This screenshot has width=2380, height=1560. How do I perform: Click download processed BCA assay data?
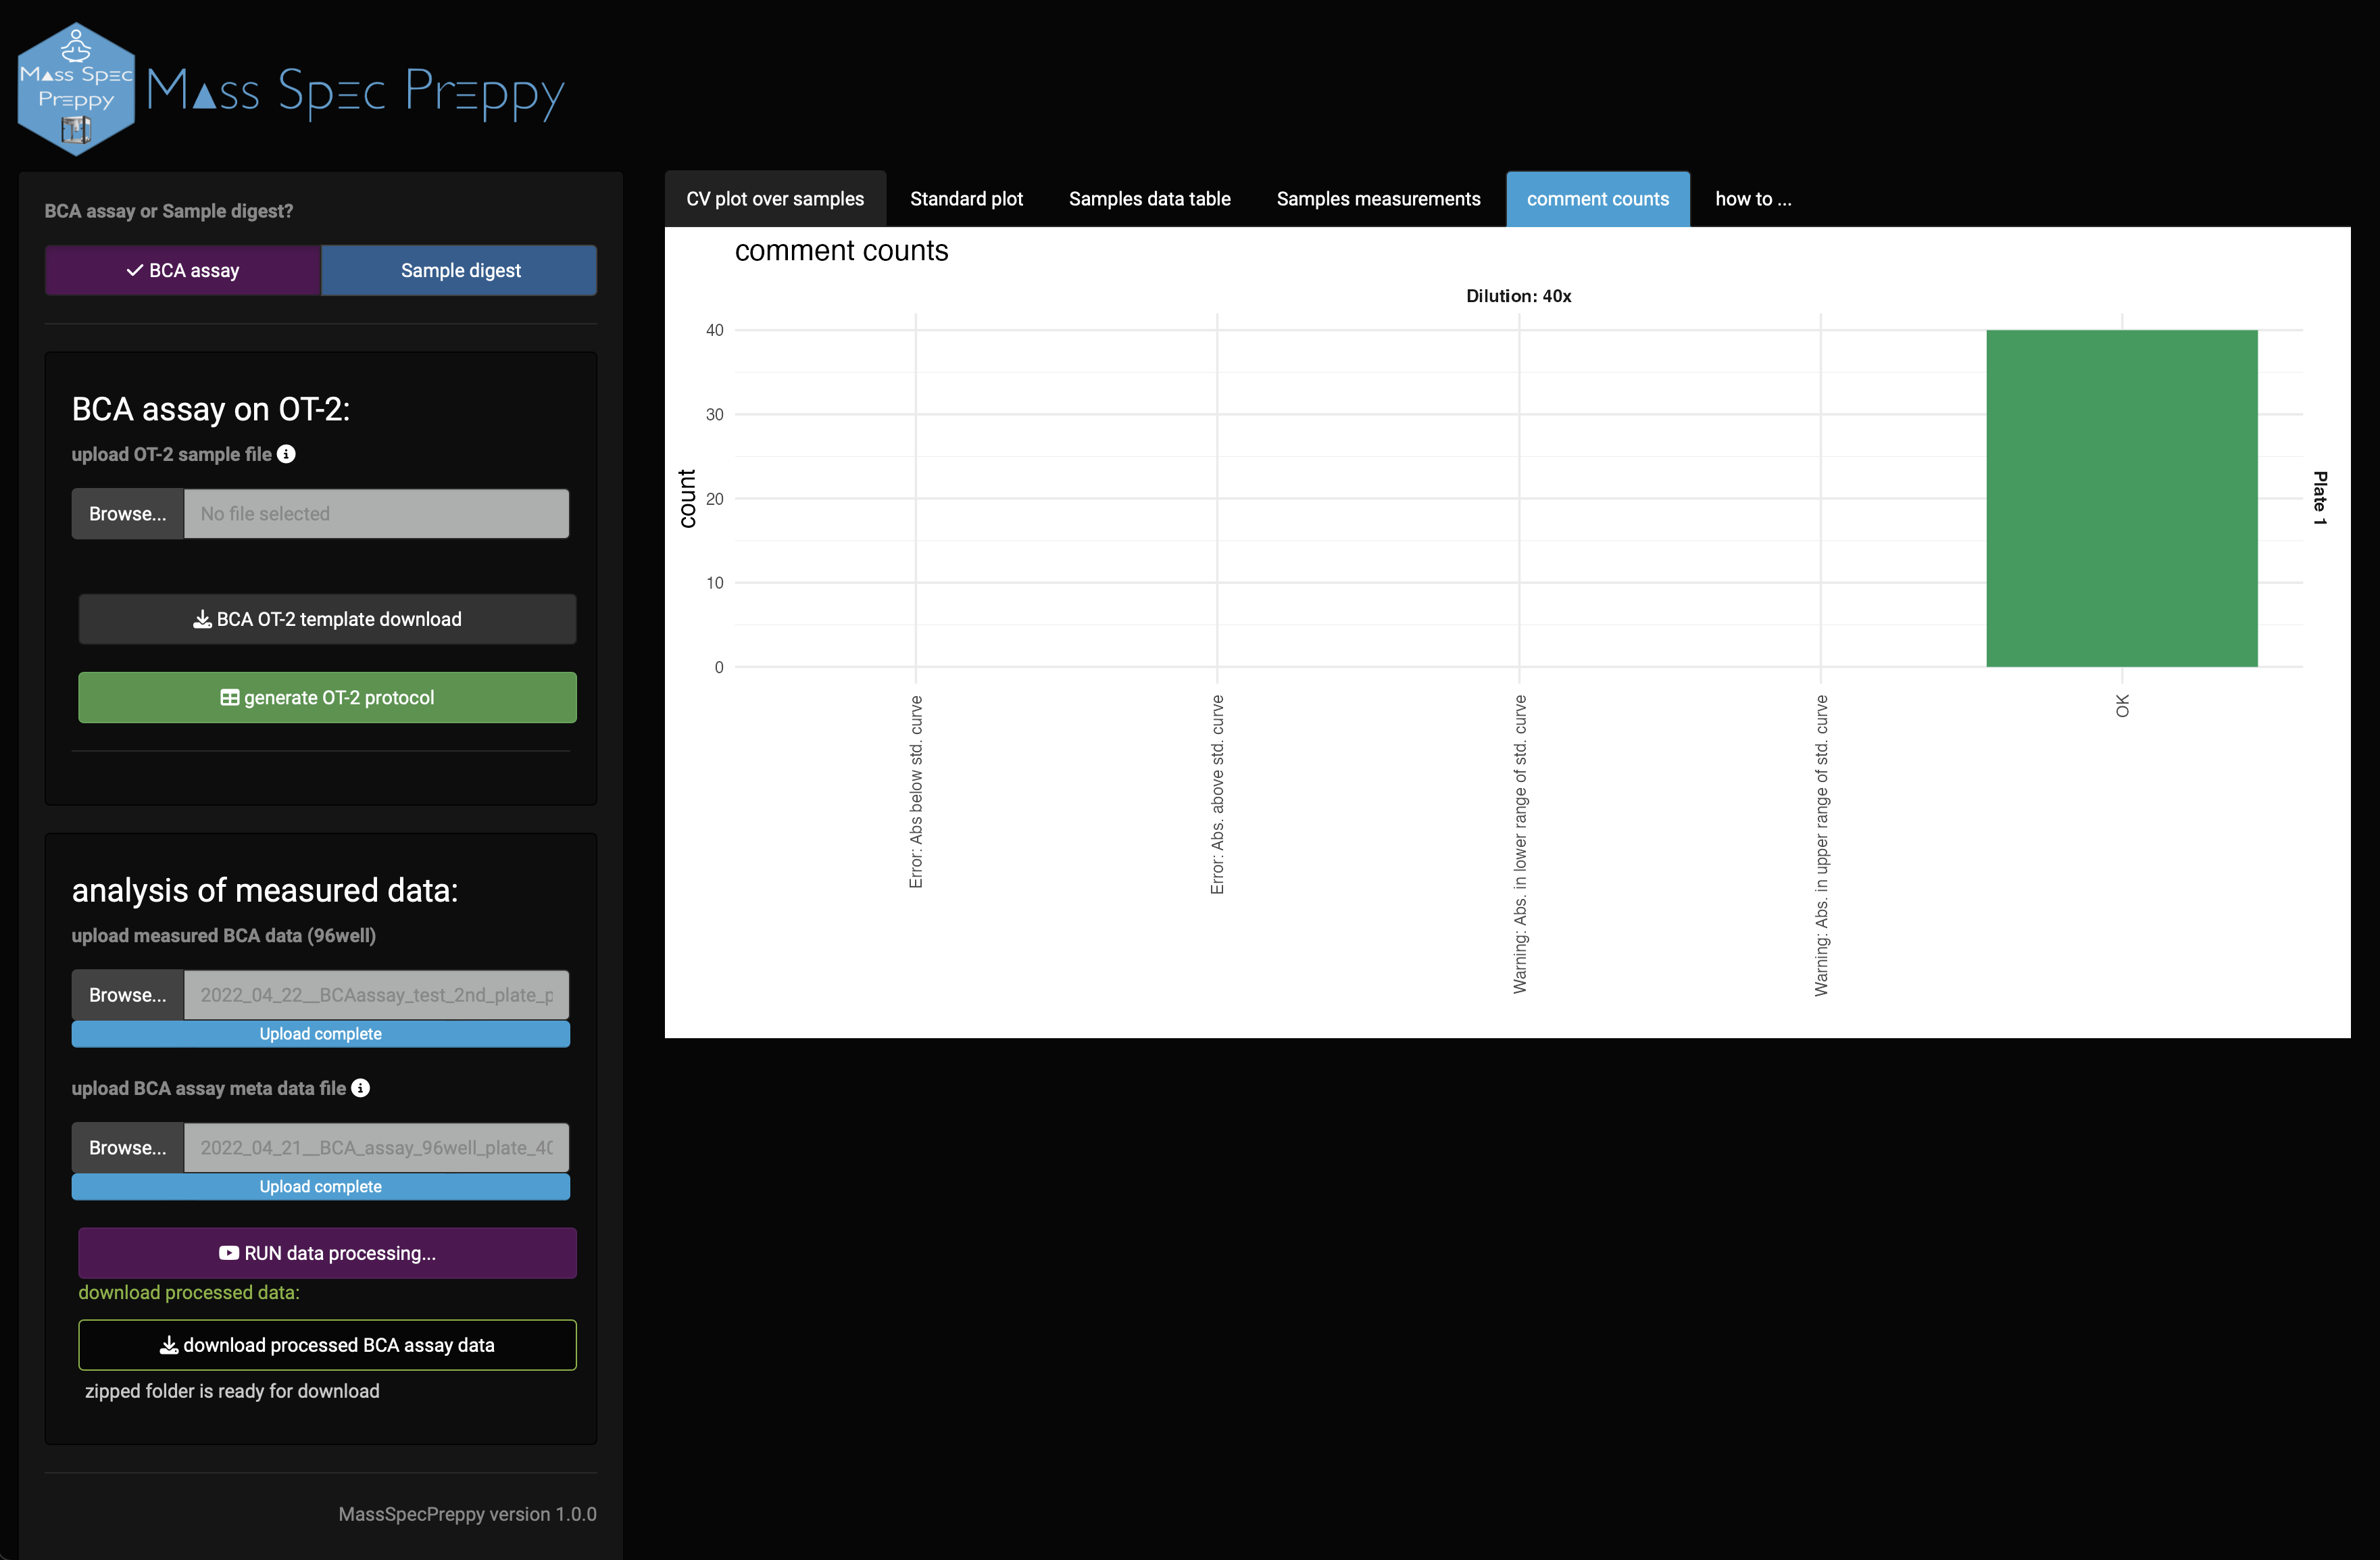(x=327, y=1345)
